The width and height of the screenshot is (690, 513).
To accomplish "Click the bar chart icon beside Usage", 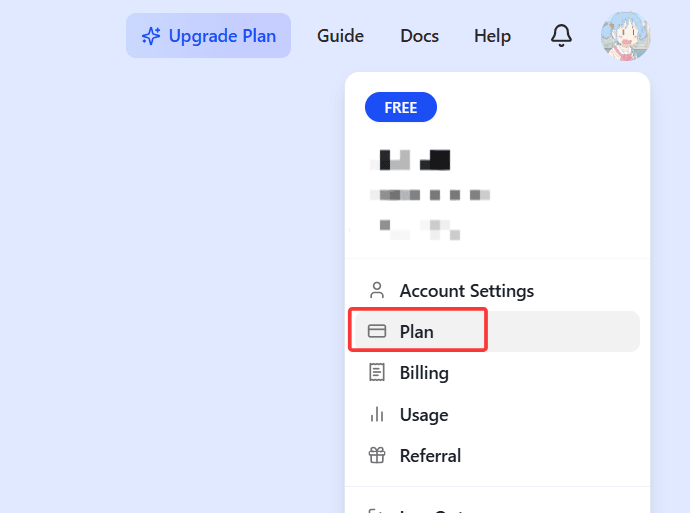I will click(377, 414).
